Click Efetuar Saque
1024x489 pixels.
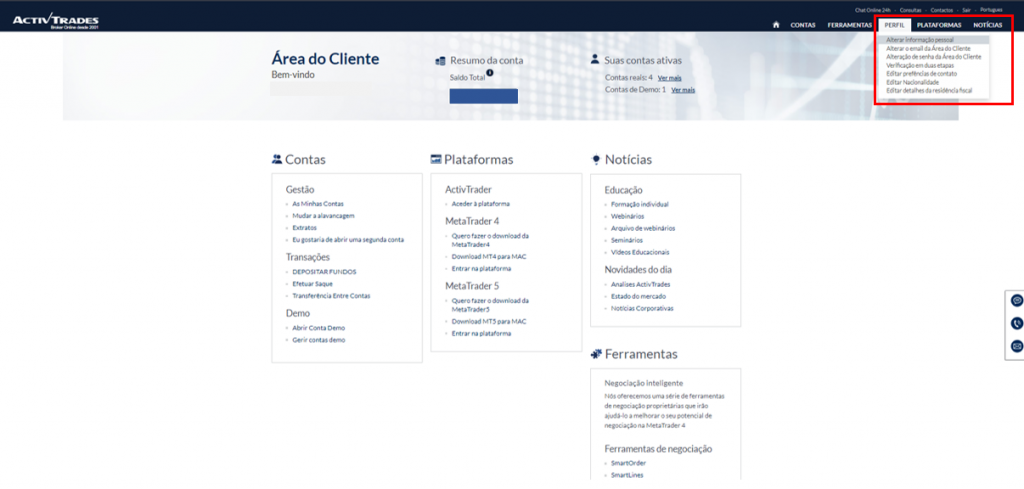click(x=312, y=284)
